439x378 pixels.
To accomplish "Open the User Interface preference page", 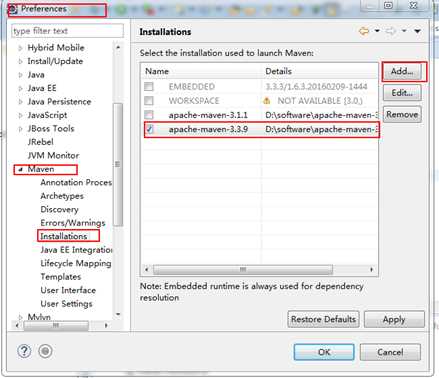I will [68, 290].
